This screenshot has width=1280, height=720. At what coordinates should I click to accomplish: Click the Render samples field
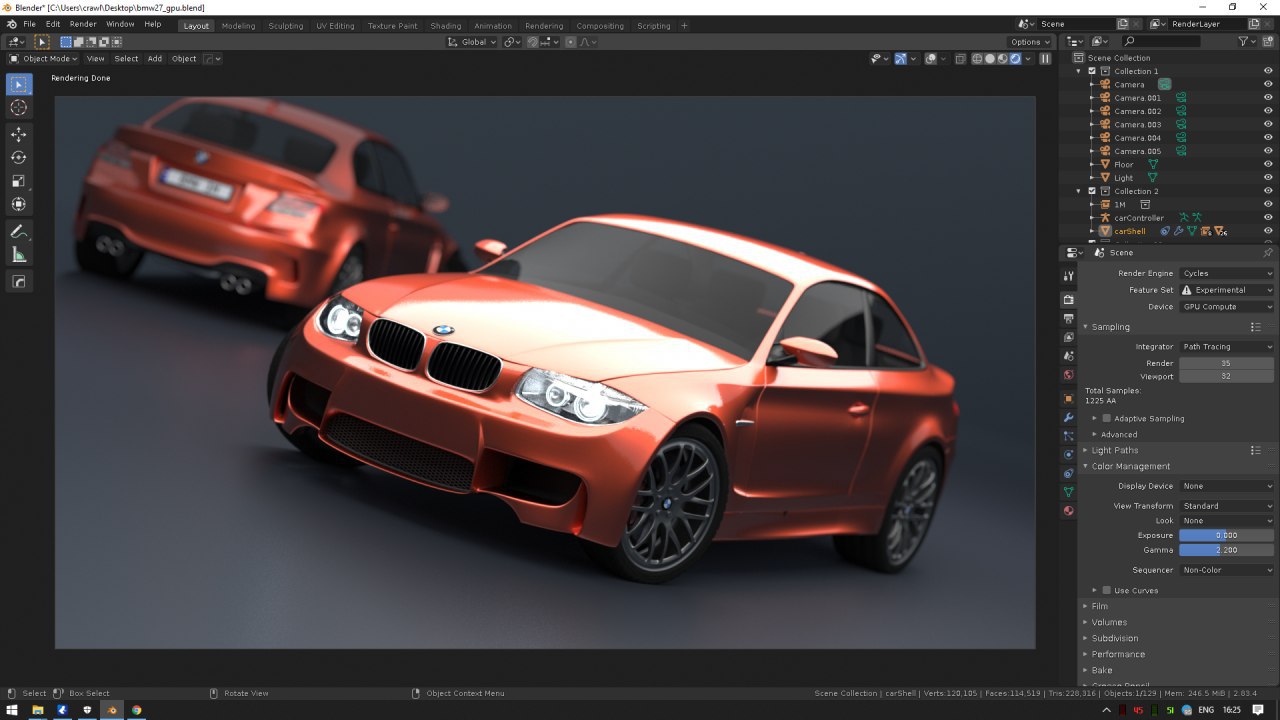click(1227, 363)
